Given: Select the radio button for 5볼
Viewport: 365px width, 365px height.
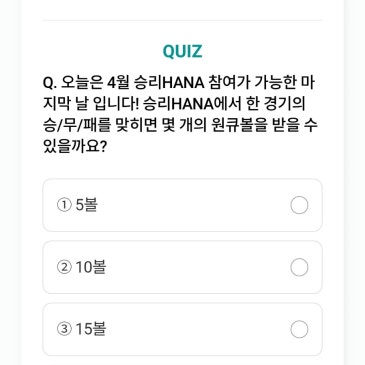Looking at the screenshot, I should point(299,205).
